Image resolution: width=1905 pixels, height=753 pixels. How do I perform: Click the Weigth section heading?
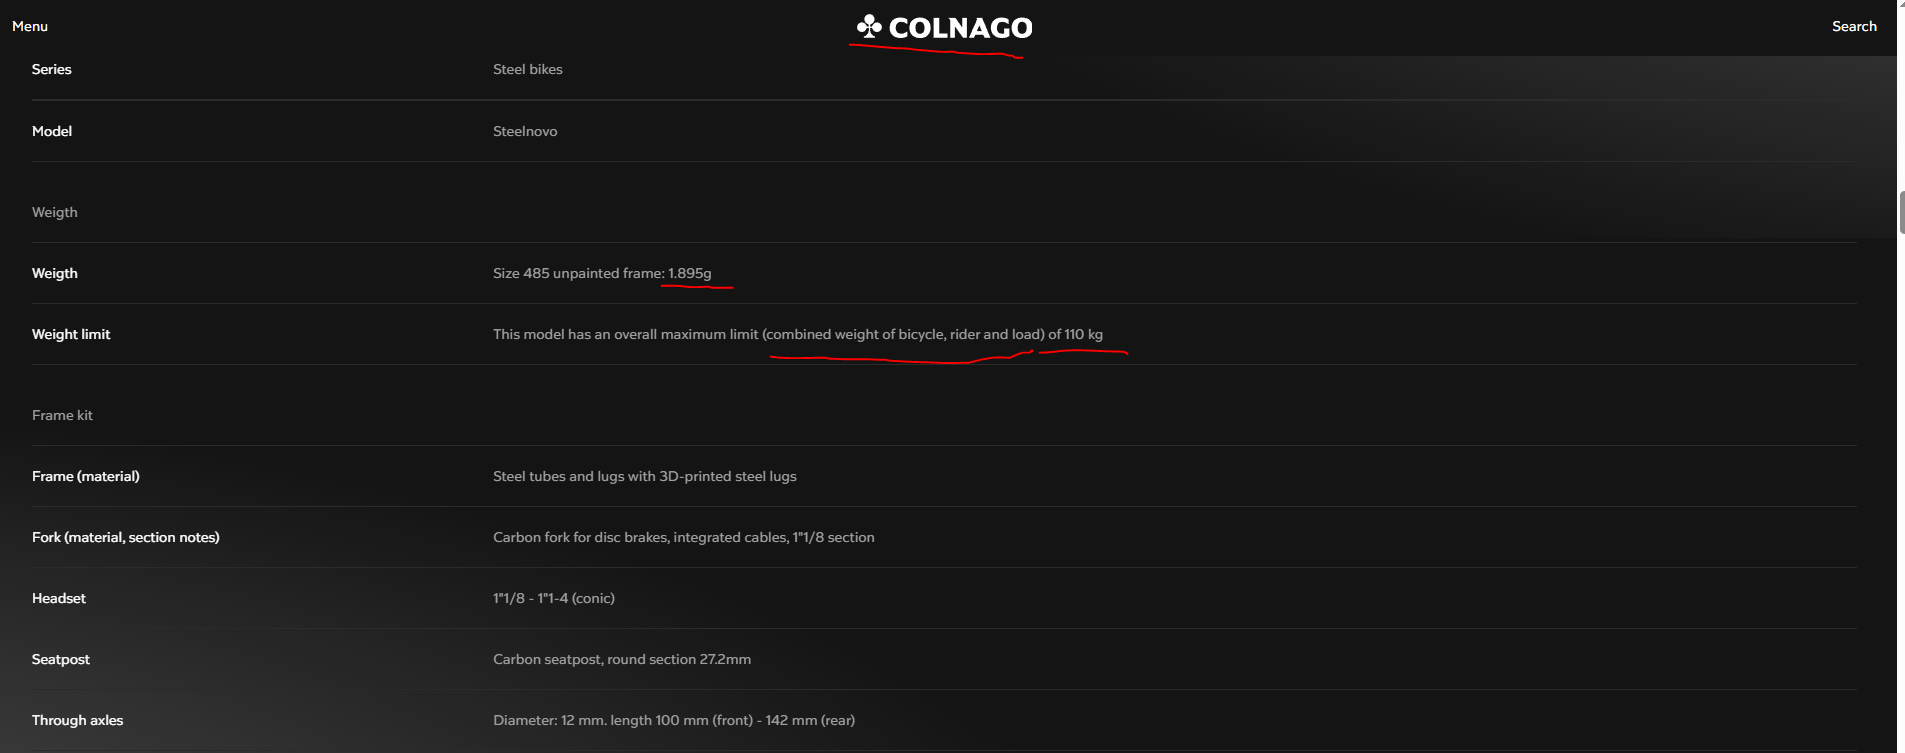[55, 212]
